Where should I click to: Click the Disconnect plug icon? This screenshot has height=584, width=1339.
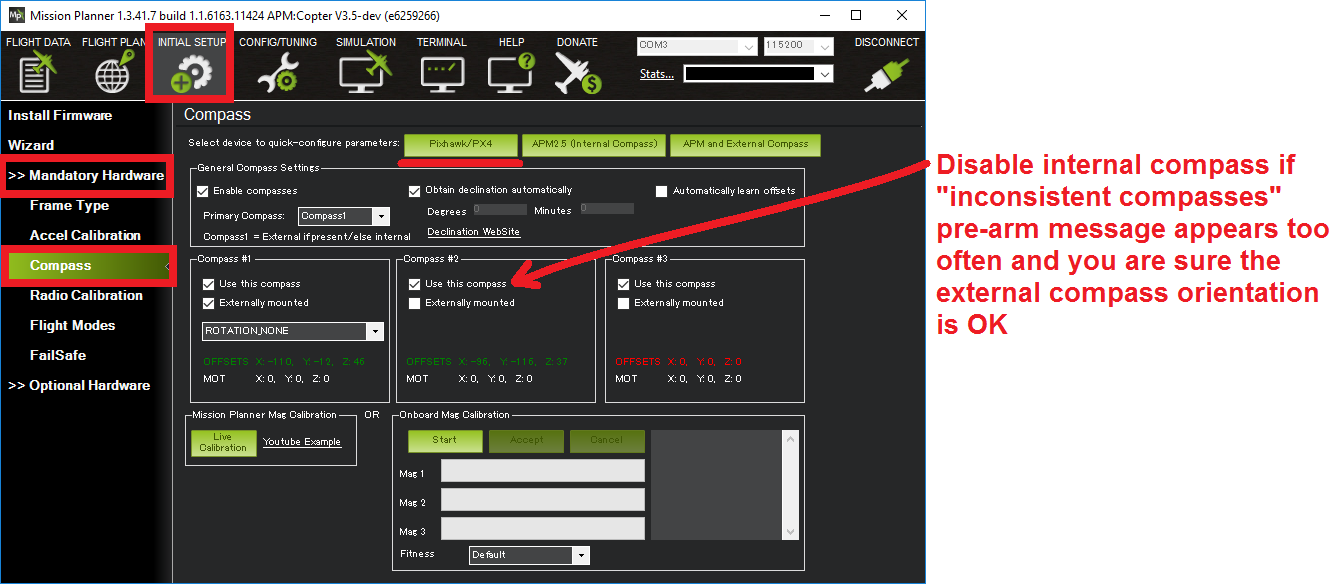(886, 72)
